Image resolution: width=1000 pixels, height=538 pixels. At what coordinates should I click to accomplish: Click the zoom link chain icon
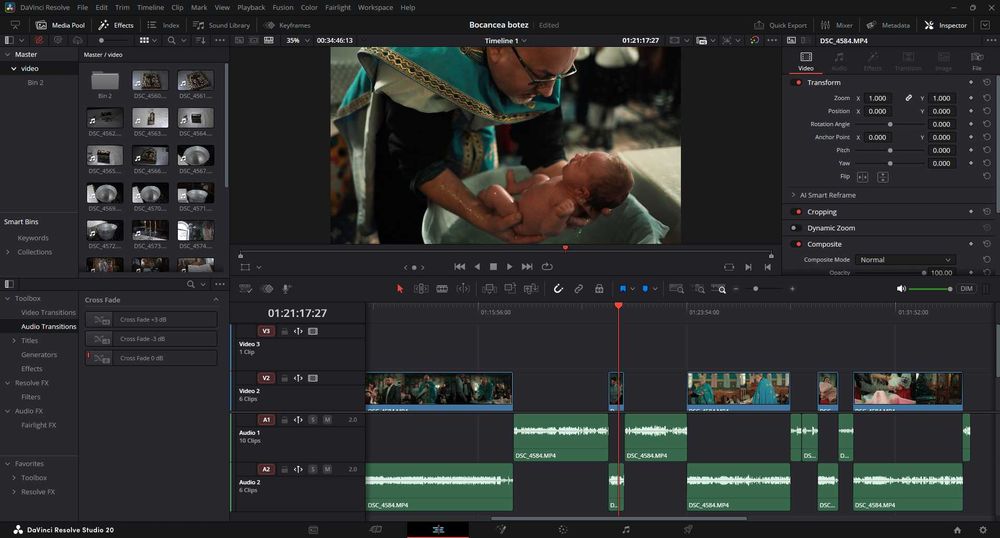(x=908, y=98)
